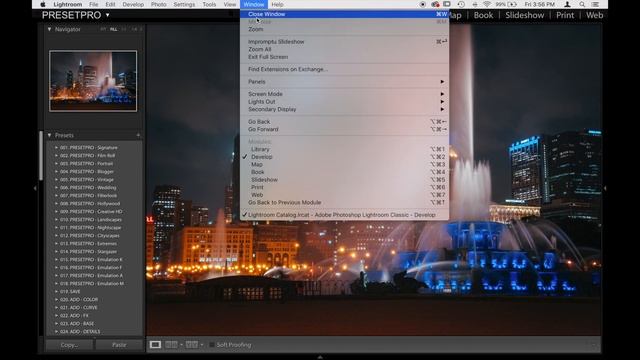Select 020. ADD - COLOR folder
640x360 pixels.
[94, 300]
